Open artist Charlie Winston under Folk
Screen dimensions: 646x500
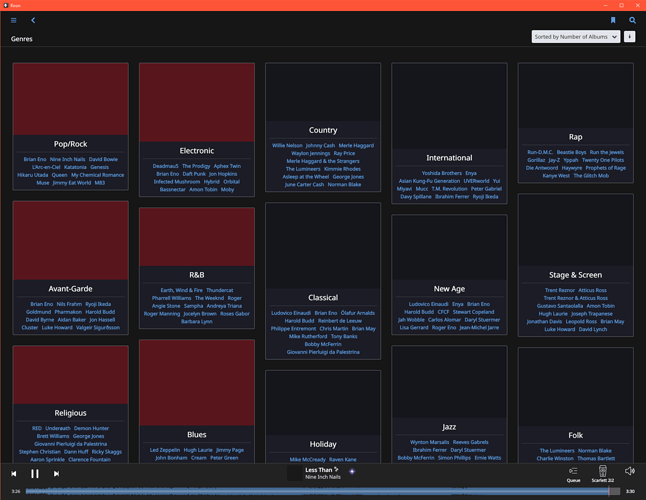(x=555, y=458)
